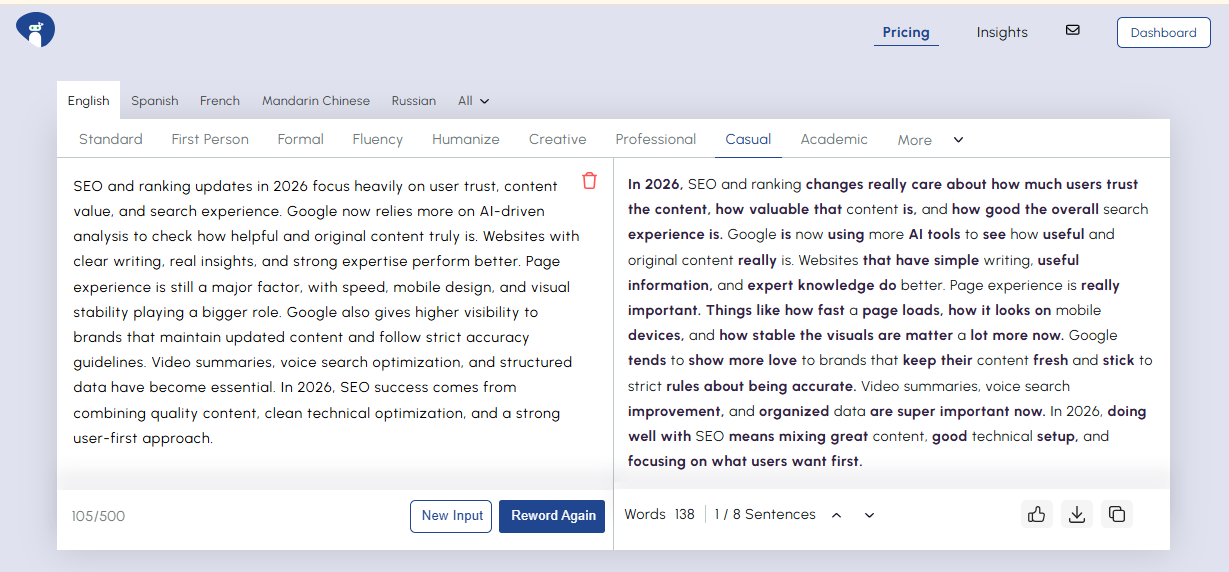Open the Insights link
1229x572 pixels.
point(1002,32)
